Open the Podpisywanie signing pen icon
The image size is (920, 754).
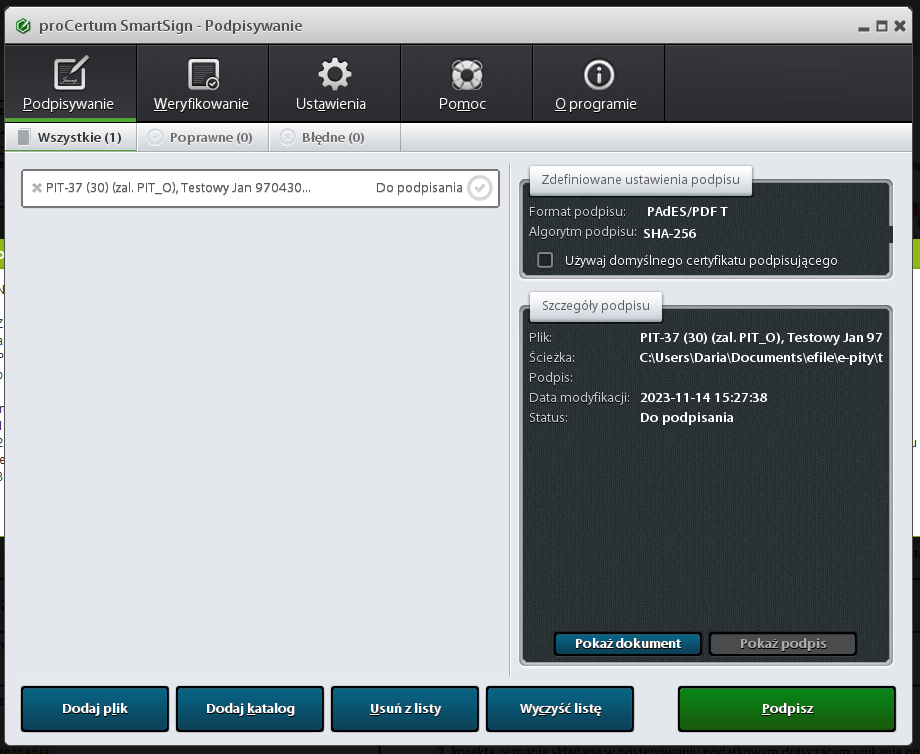pos(69,74)
